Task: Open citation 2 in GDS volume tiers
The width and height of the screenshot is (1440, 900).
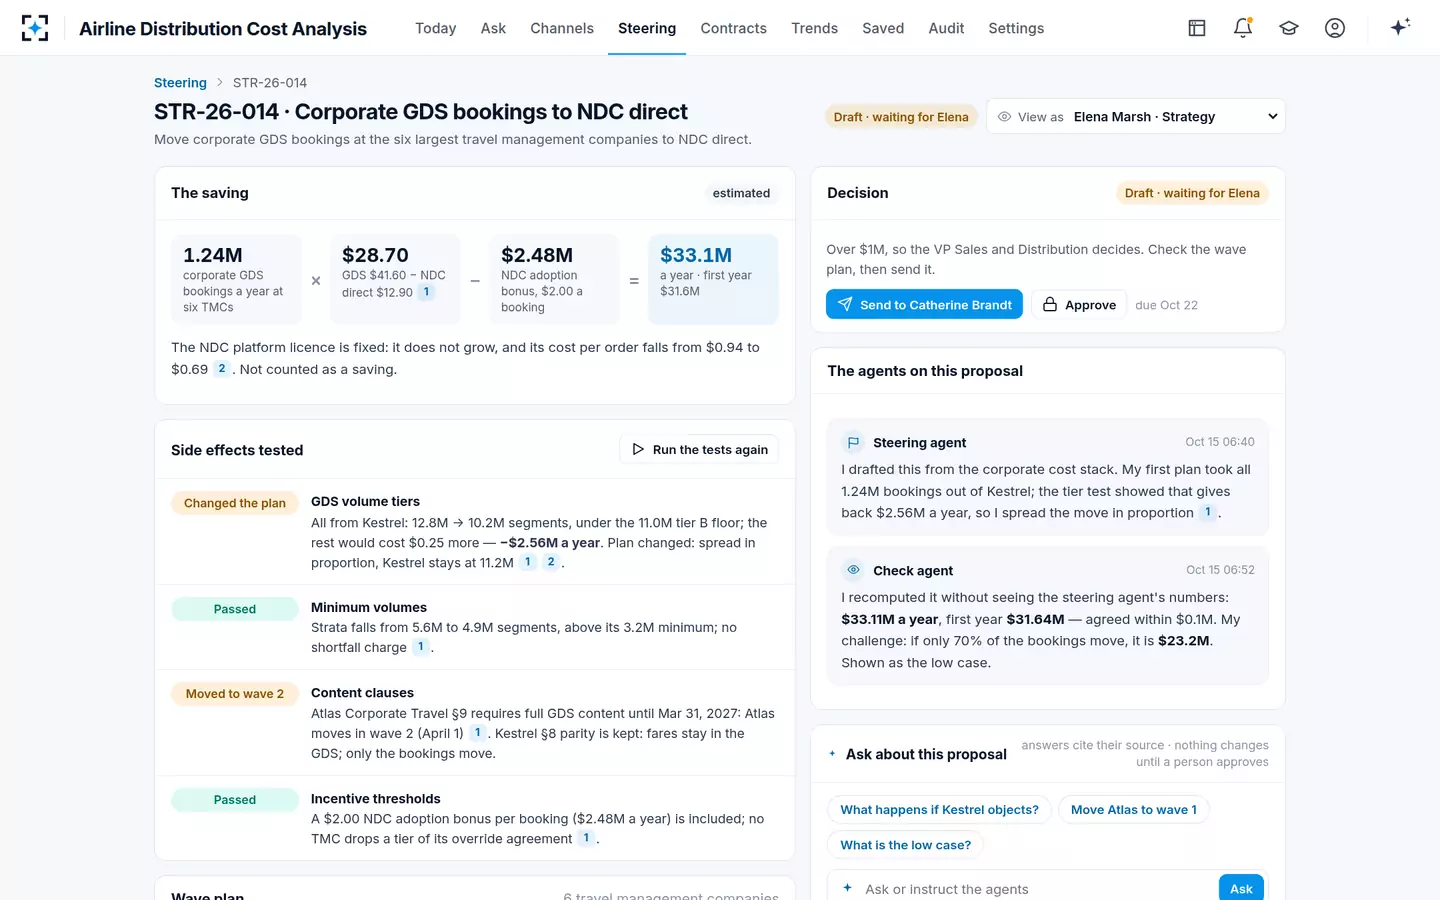Action: (550, 562)
